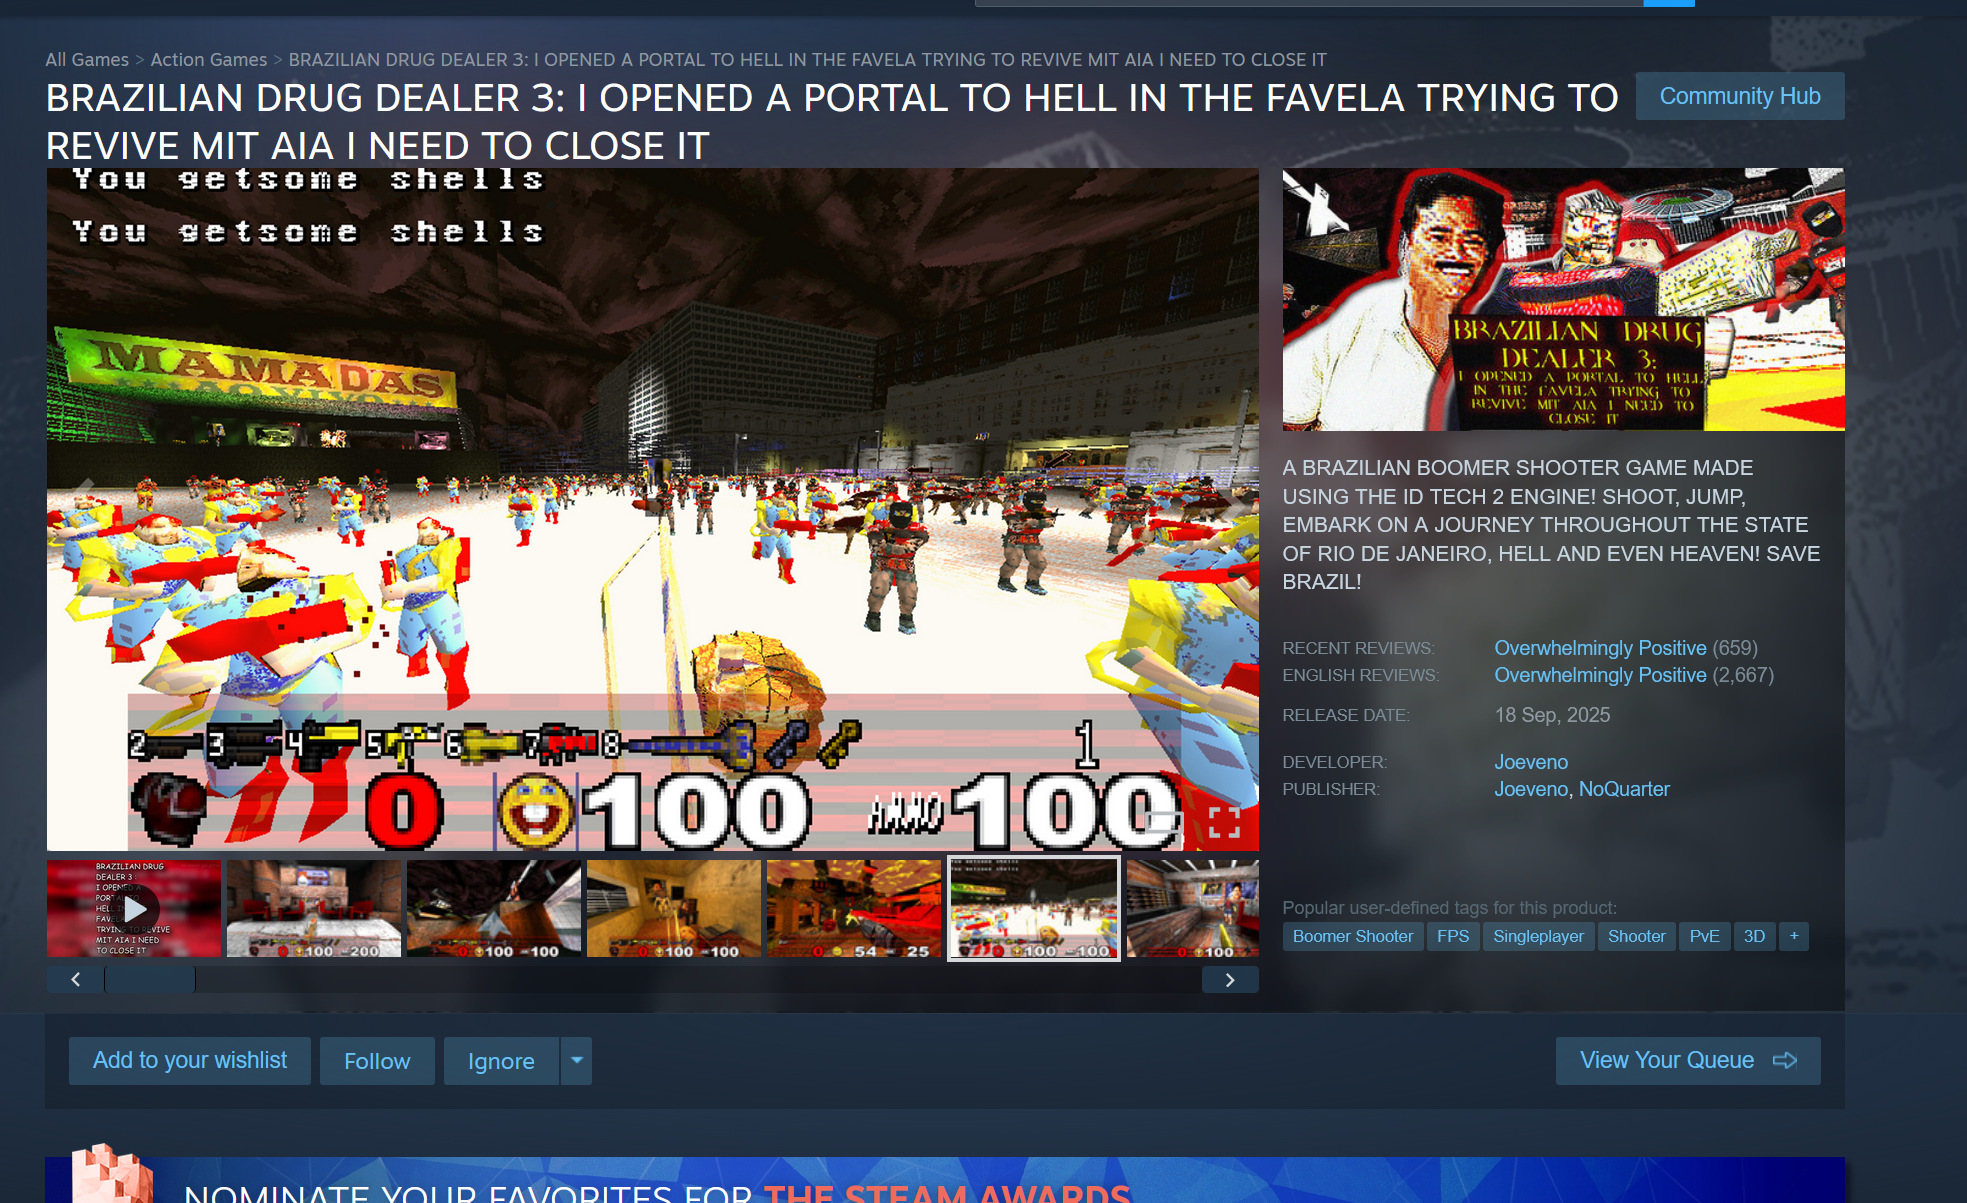Expand more tags with the plus button
The image size is (1967, 1203).
(1794, 936)
